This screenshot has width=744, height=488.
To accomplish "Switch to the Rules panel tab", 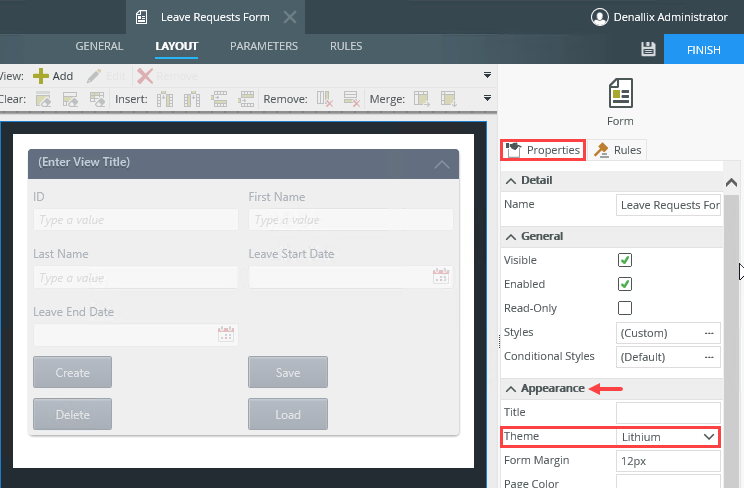I will click(x=617, y=150).
